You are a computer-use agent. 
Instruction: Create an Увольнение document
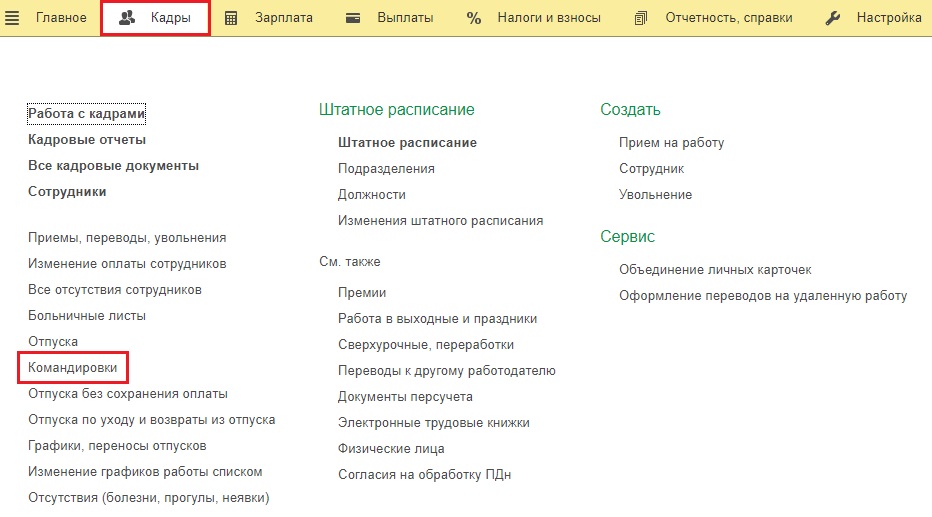656,195
